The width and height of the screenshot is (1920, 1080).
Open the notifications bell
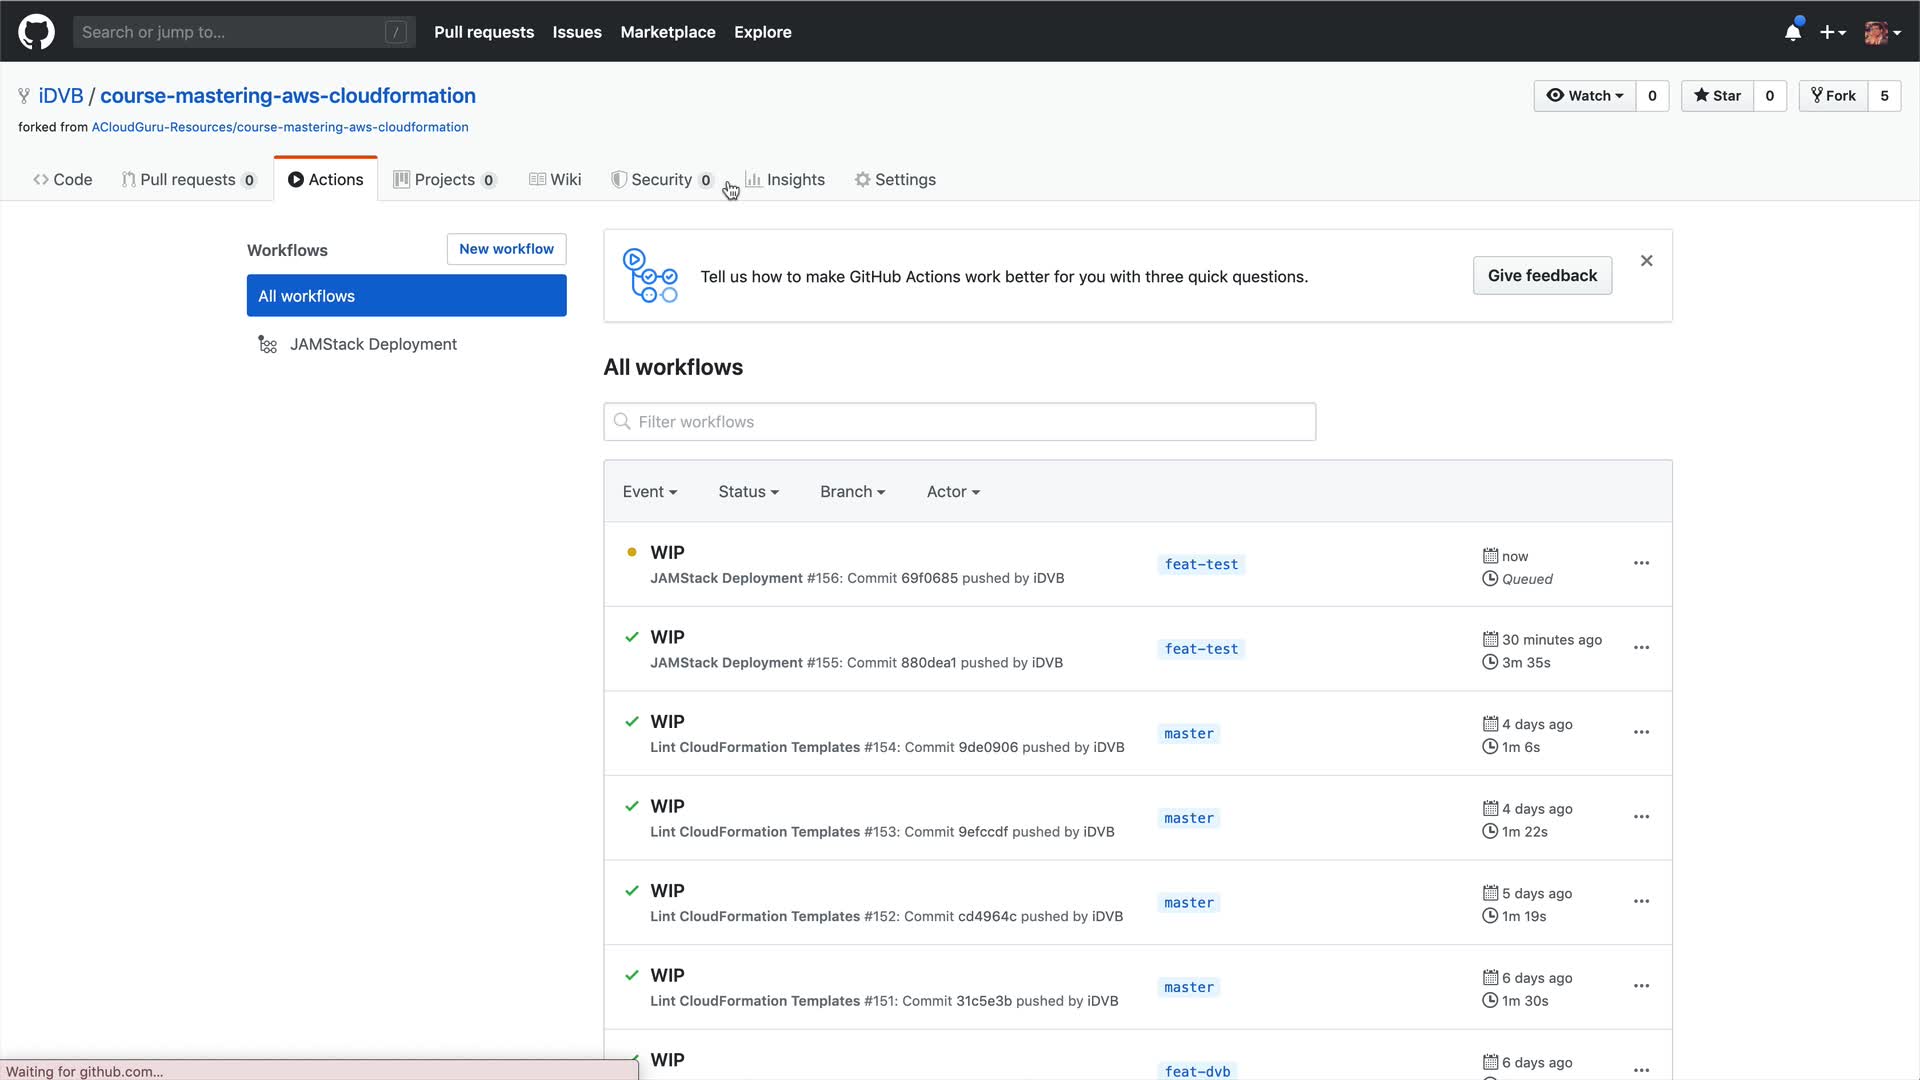click(1793, 32)
